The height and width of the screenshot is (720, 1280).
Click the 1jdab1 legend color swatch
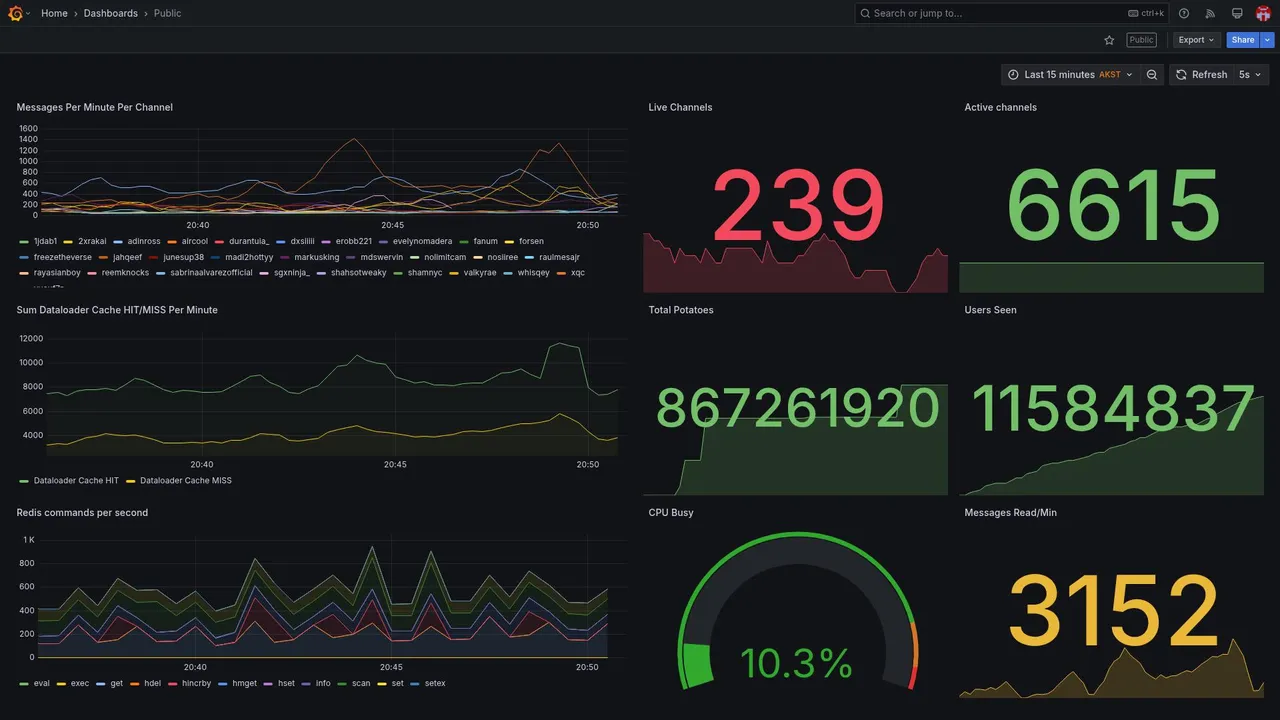coord(24,241)
